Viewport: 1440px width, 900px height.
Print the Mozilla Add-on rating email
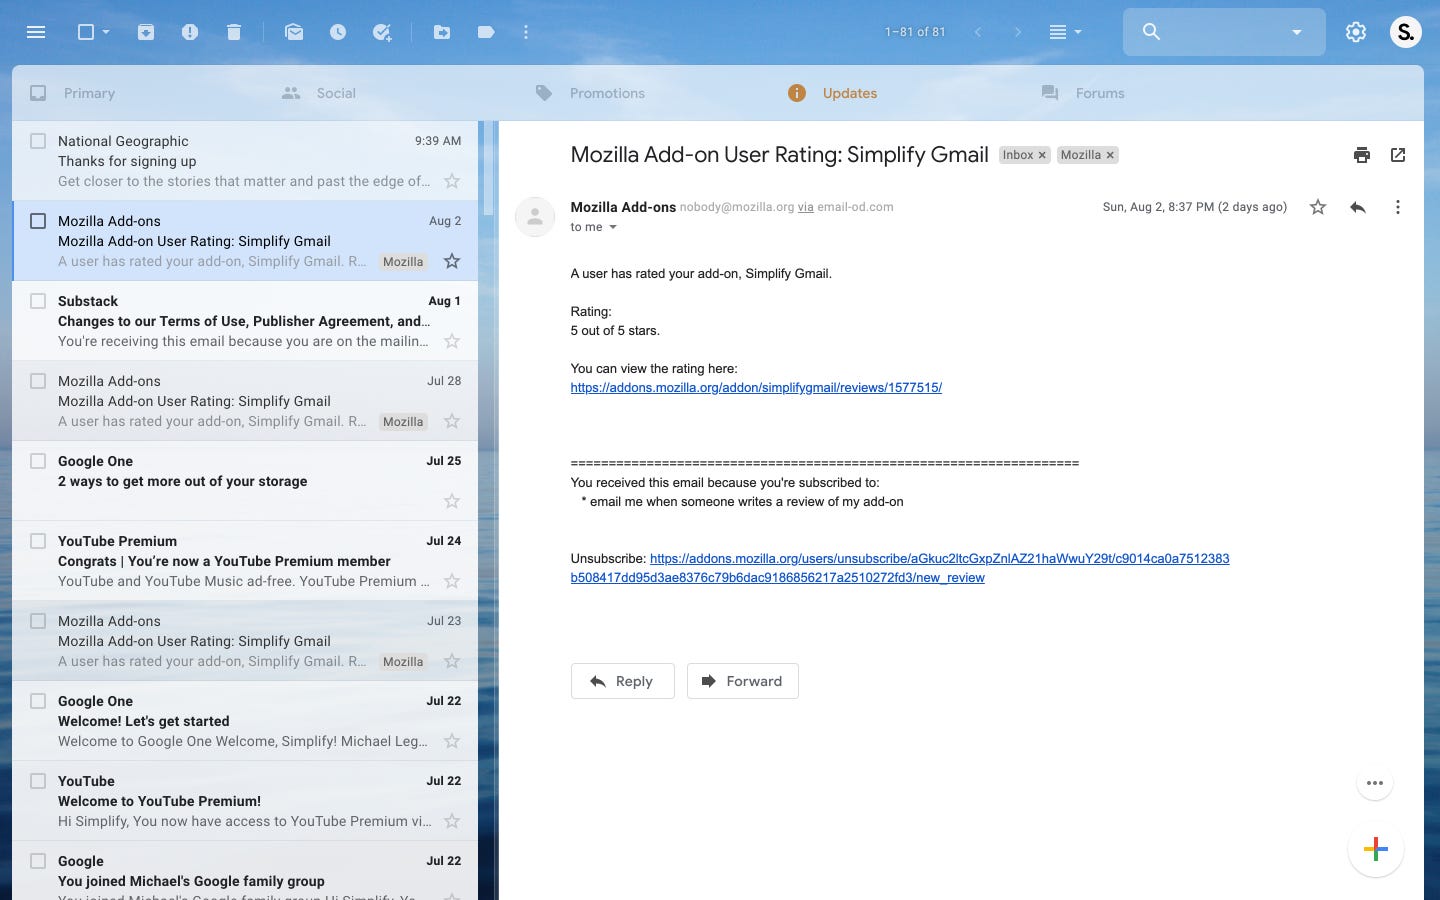tap(1362, 155)
